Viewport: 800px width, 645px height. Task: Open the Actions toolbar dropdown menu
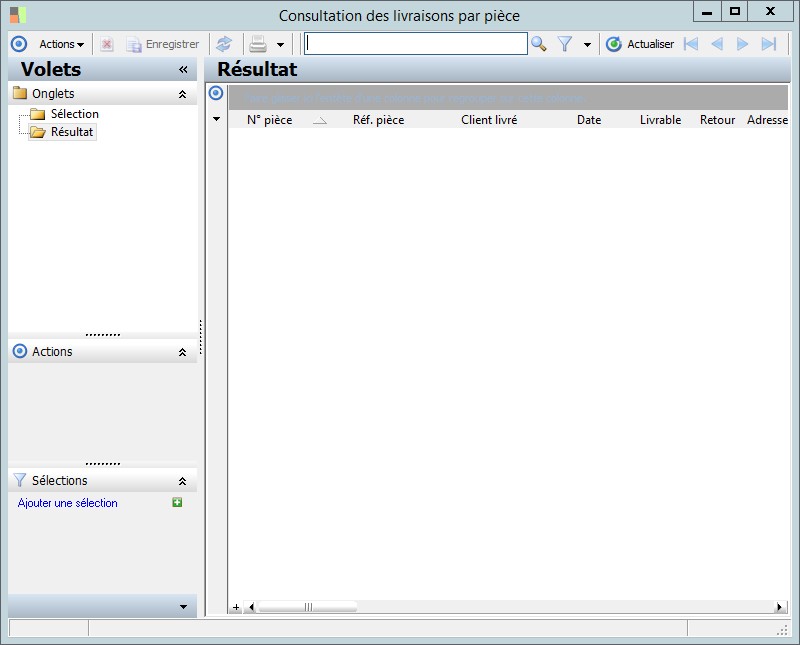coord(61,44)
